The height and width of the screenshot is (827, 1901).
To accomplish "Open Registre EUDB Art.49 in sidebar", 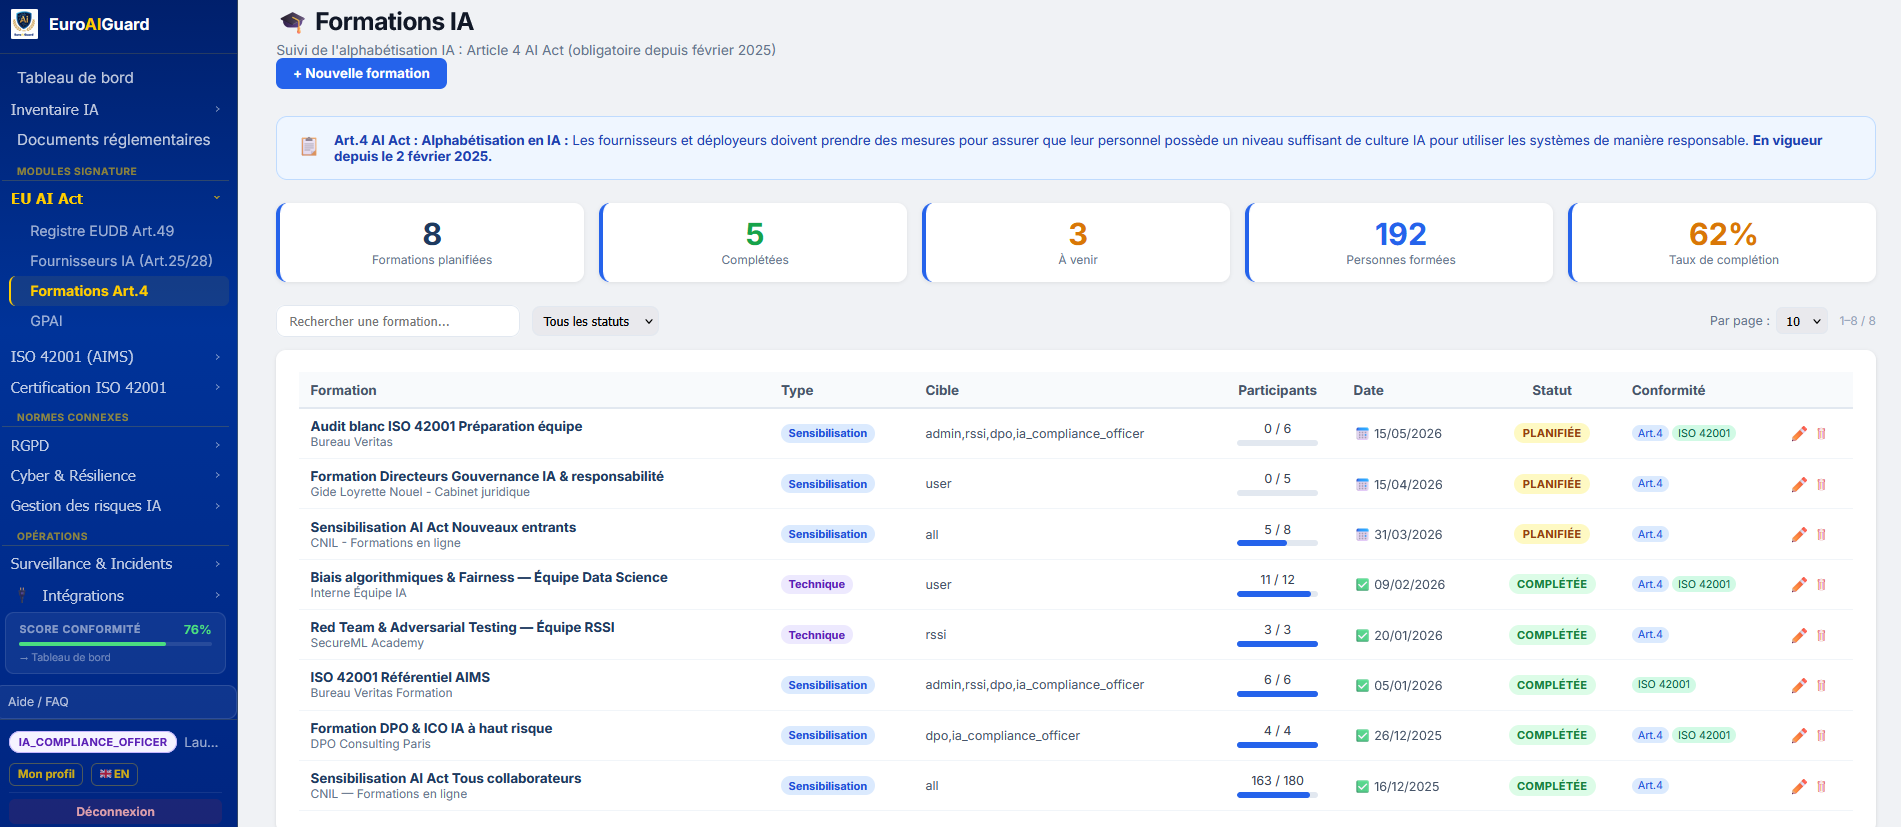I will tap(102, 230).
